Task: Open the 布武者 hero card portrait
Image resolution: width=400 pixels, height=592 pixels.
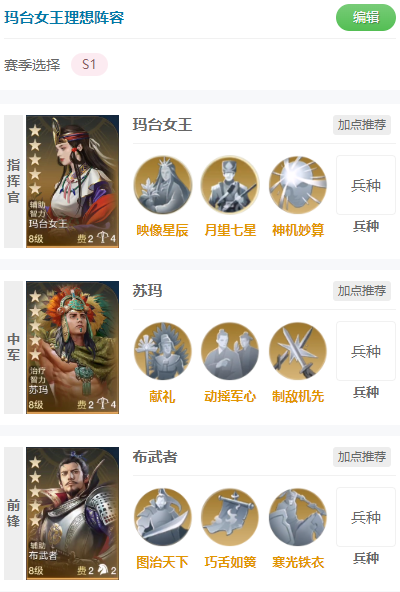Action: (73, 513)
